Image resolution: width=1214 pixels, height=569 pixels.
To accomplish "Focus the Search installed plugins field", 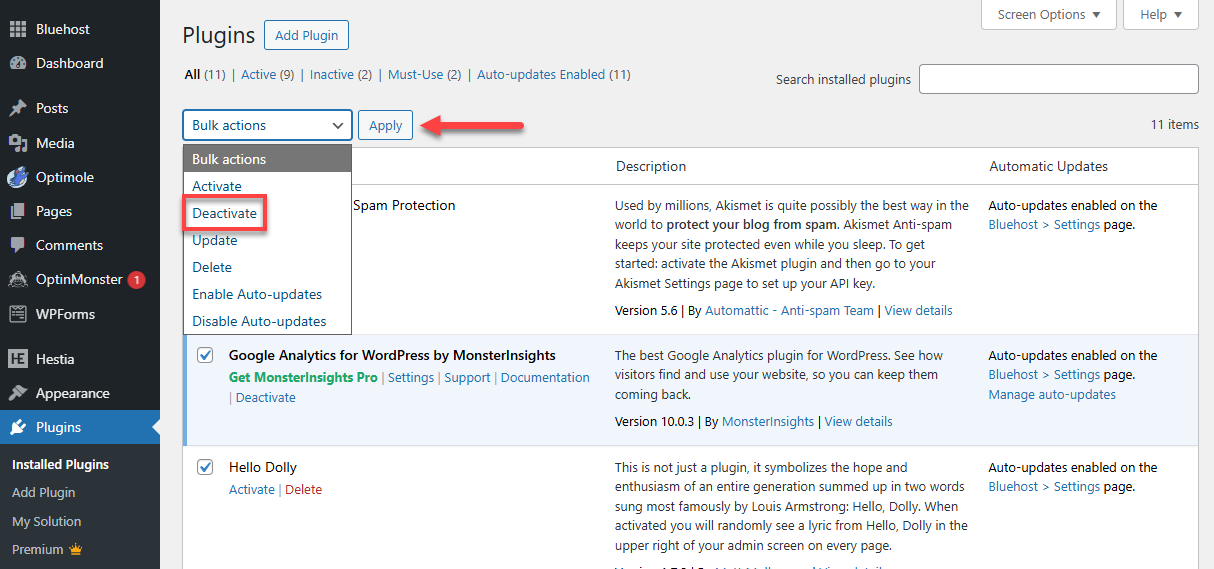I will pyautogui.click(x=1058, y=79).
